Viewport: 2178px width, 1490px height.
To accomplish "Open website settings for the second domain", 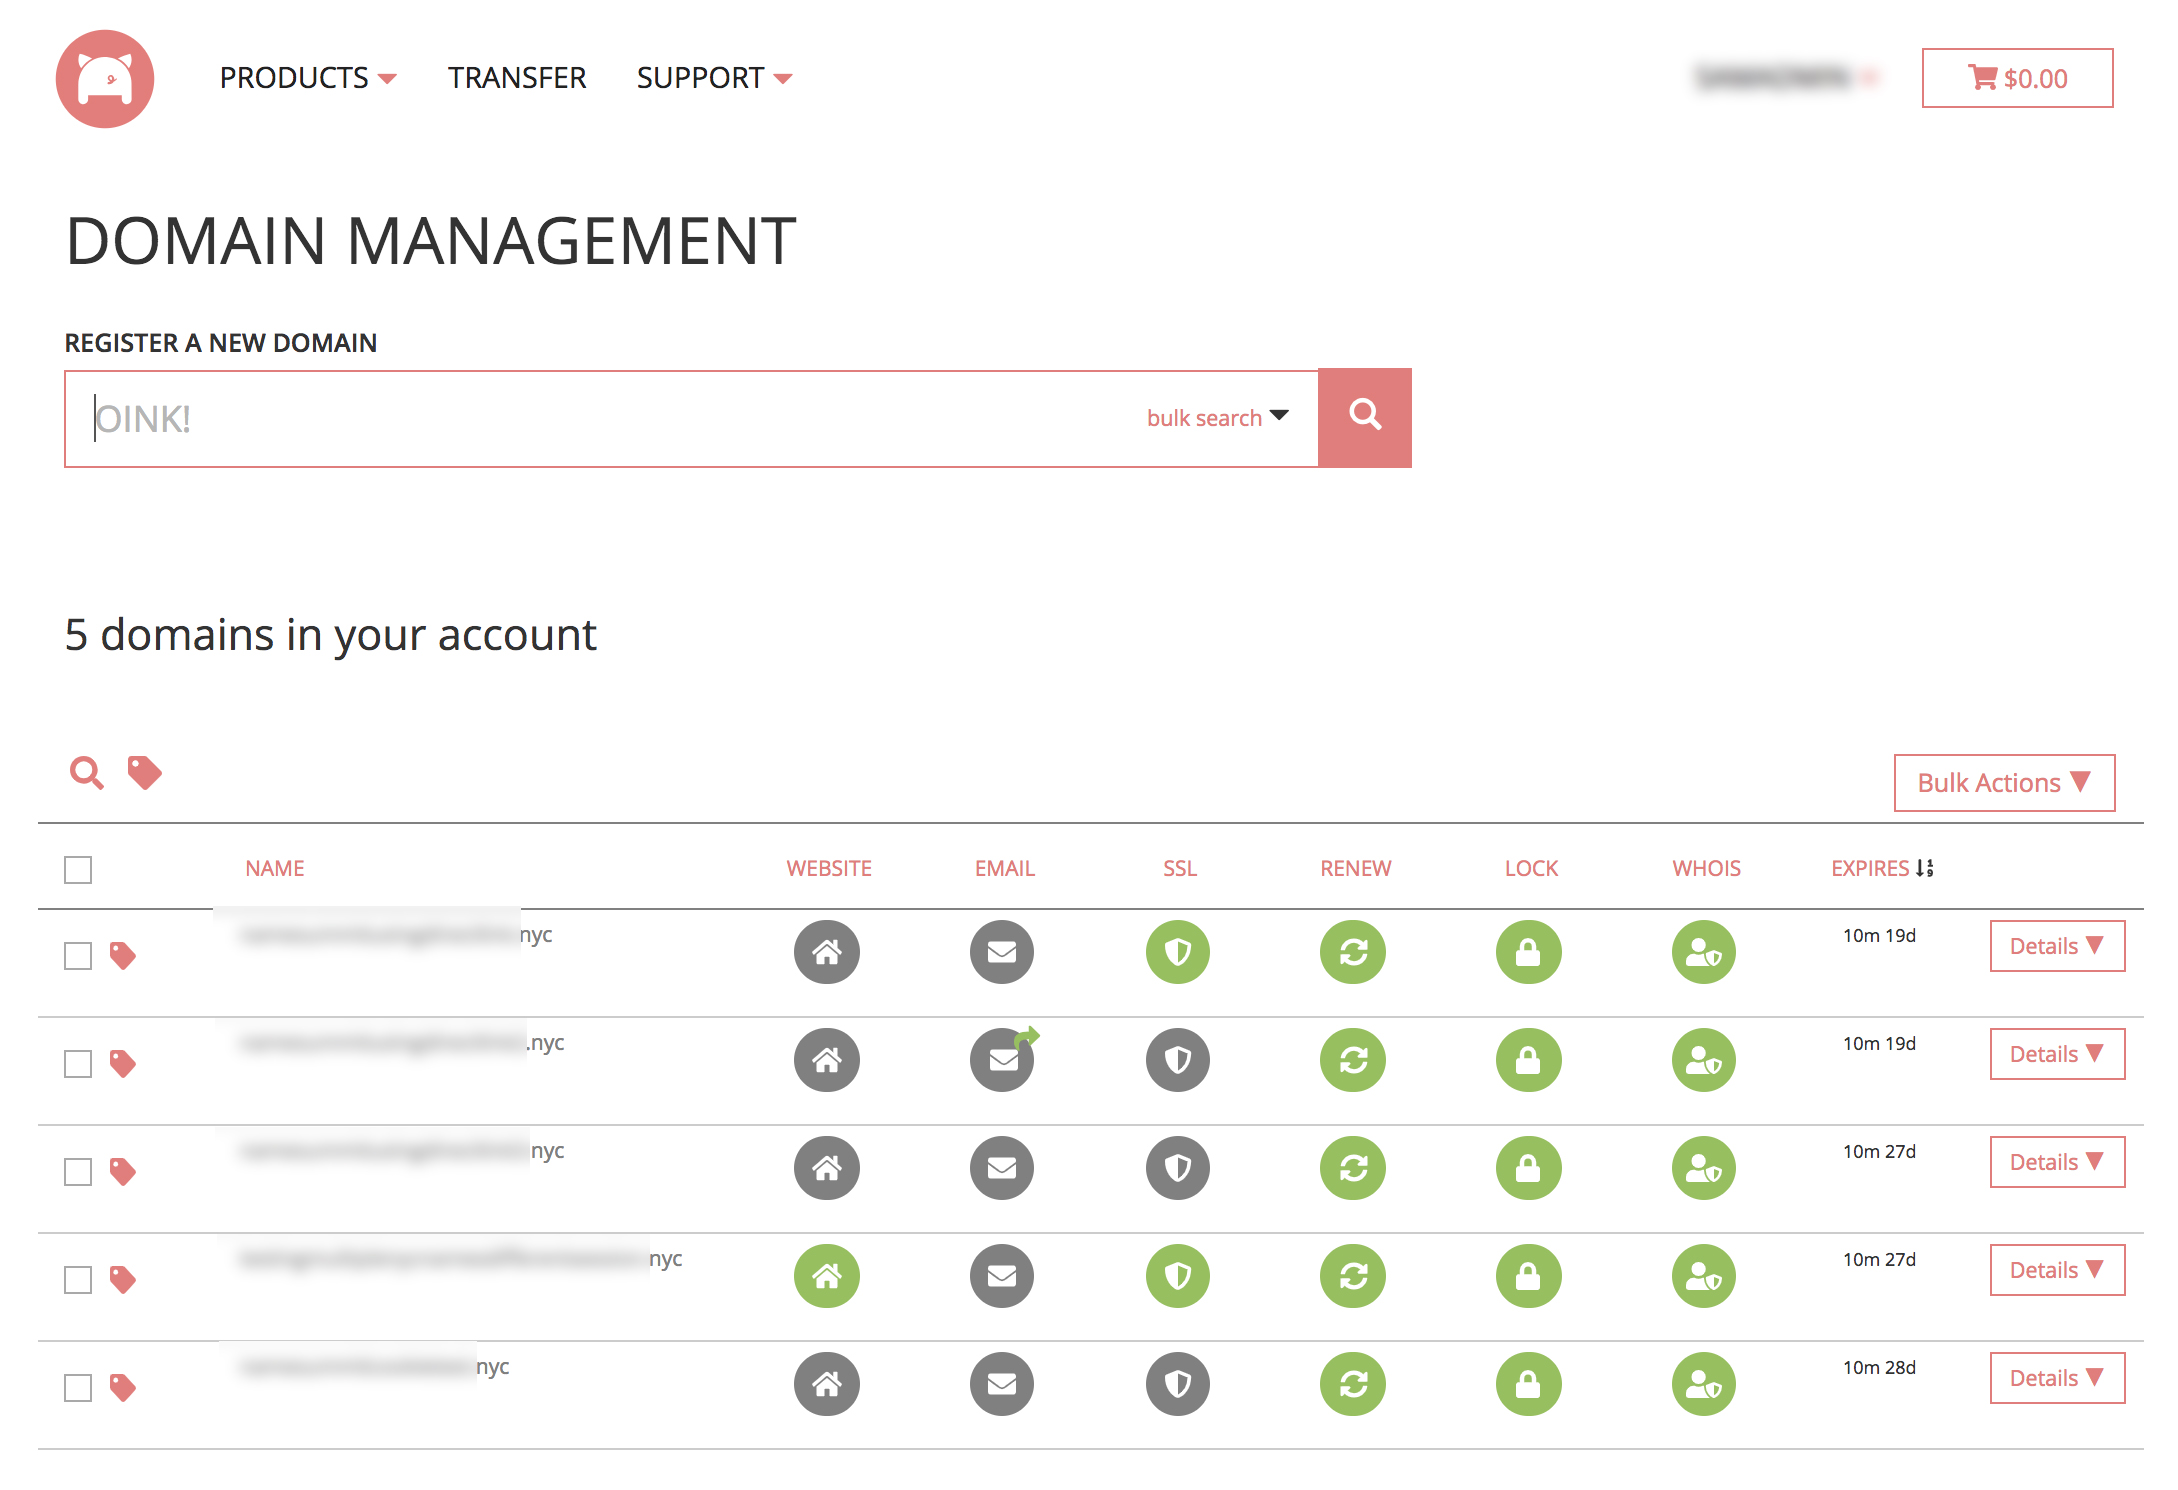I will coord(826,1060).
